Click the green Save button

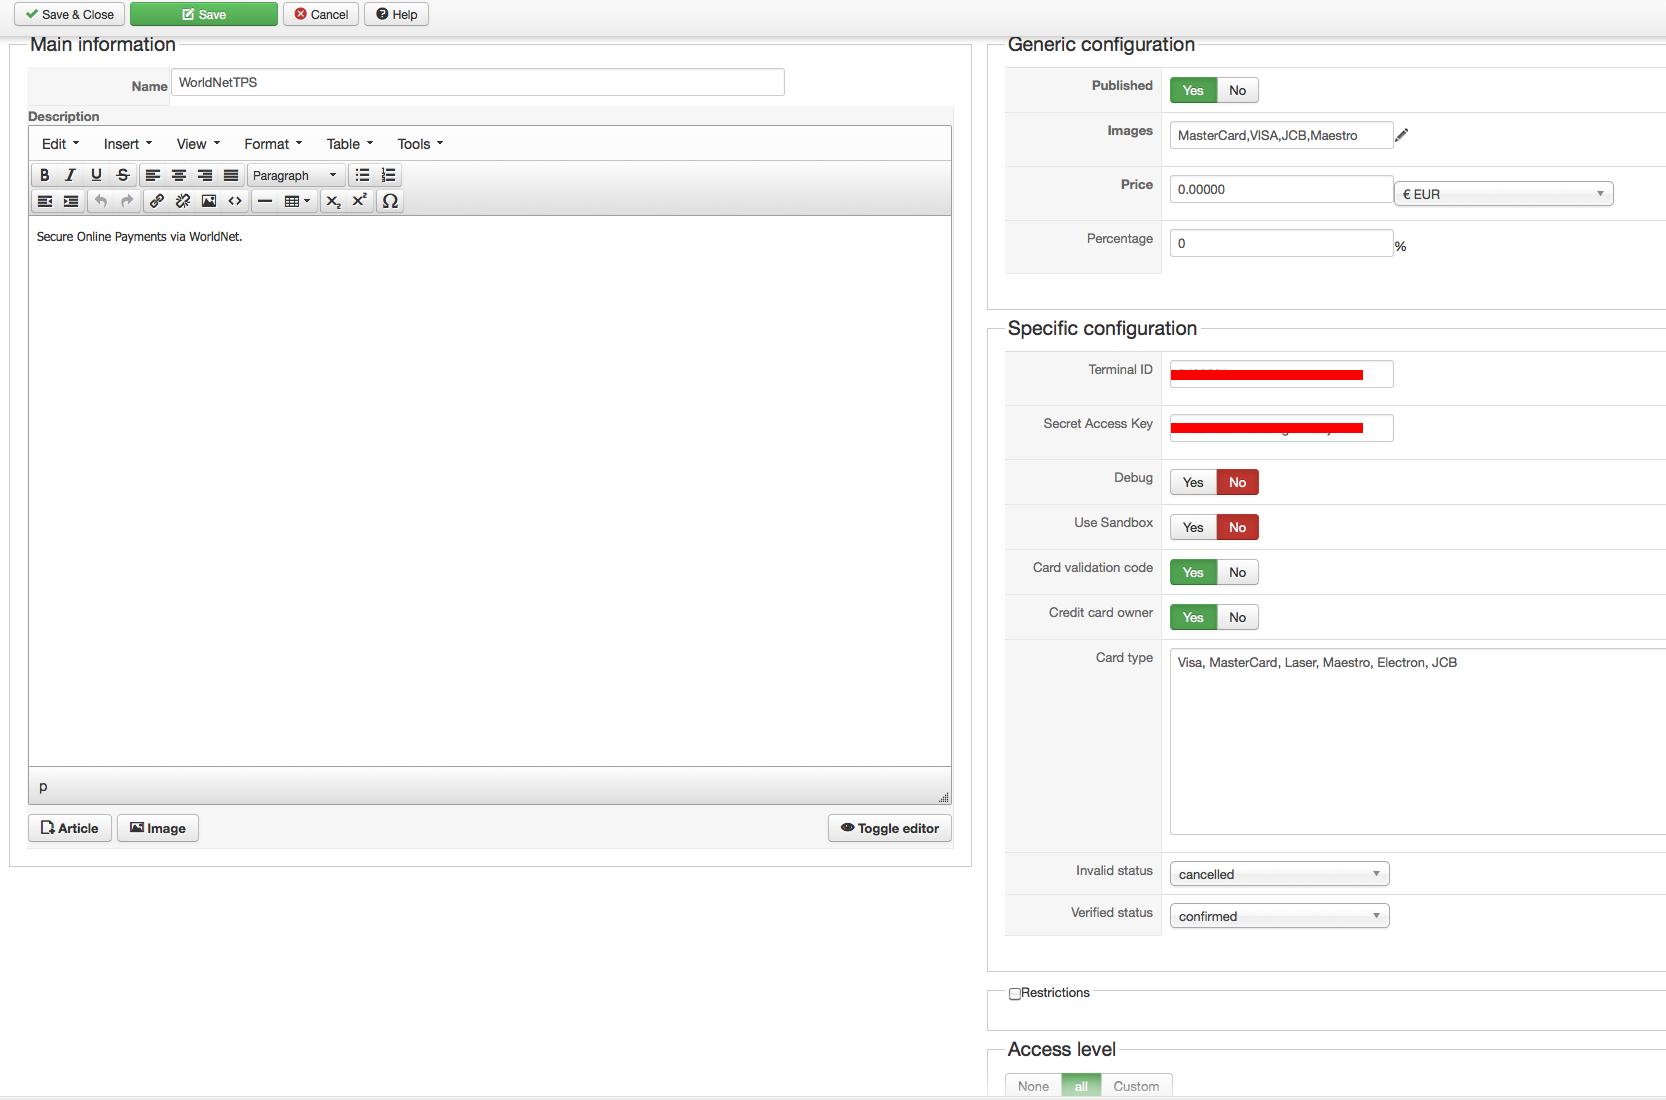pyautogui.click(x=204, y=14)
